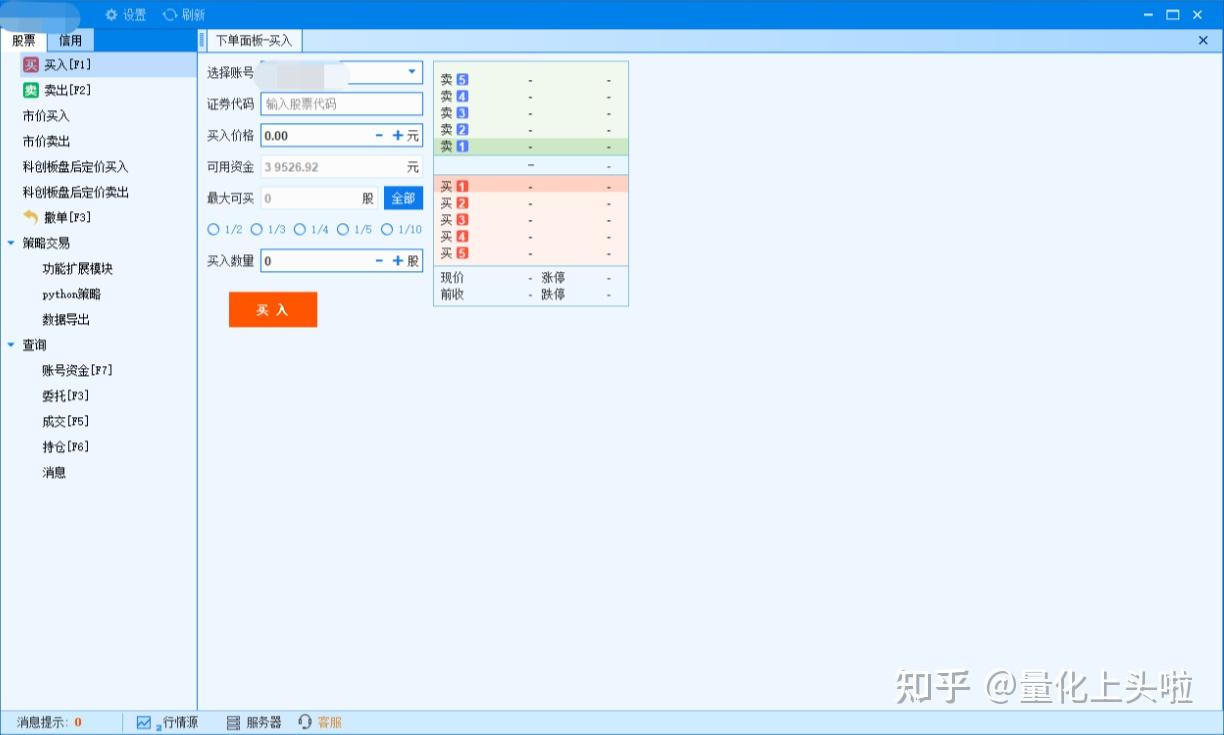1224x735 pixels.
Task: Click the 全部 button next to 最大可买
Action: click(403, 197)
